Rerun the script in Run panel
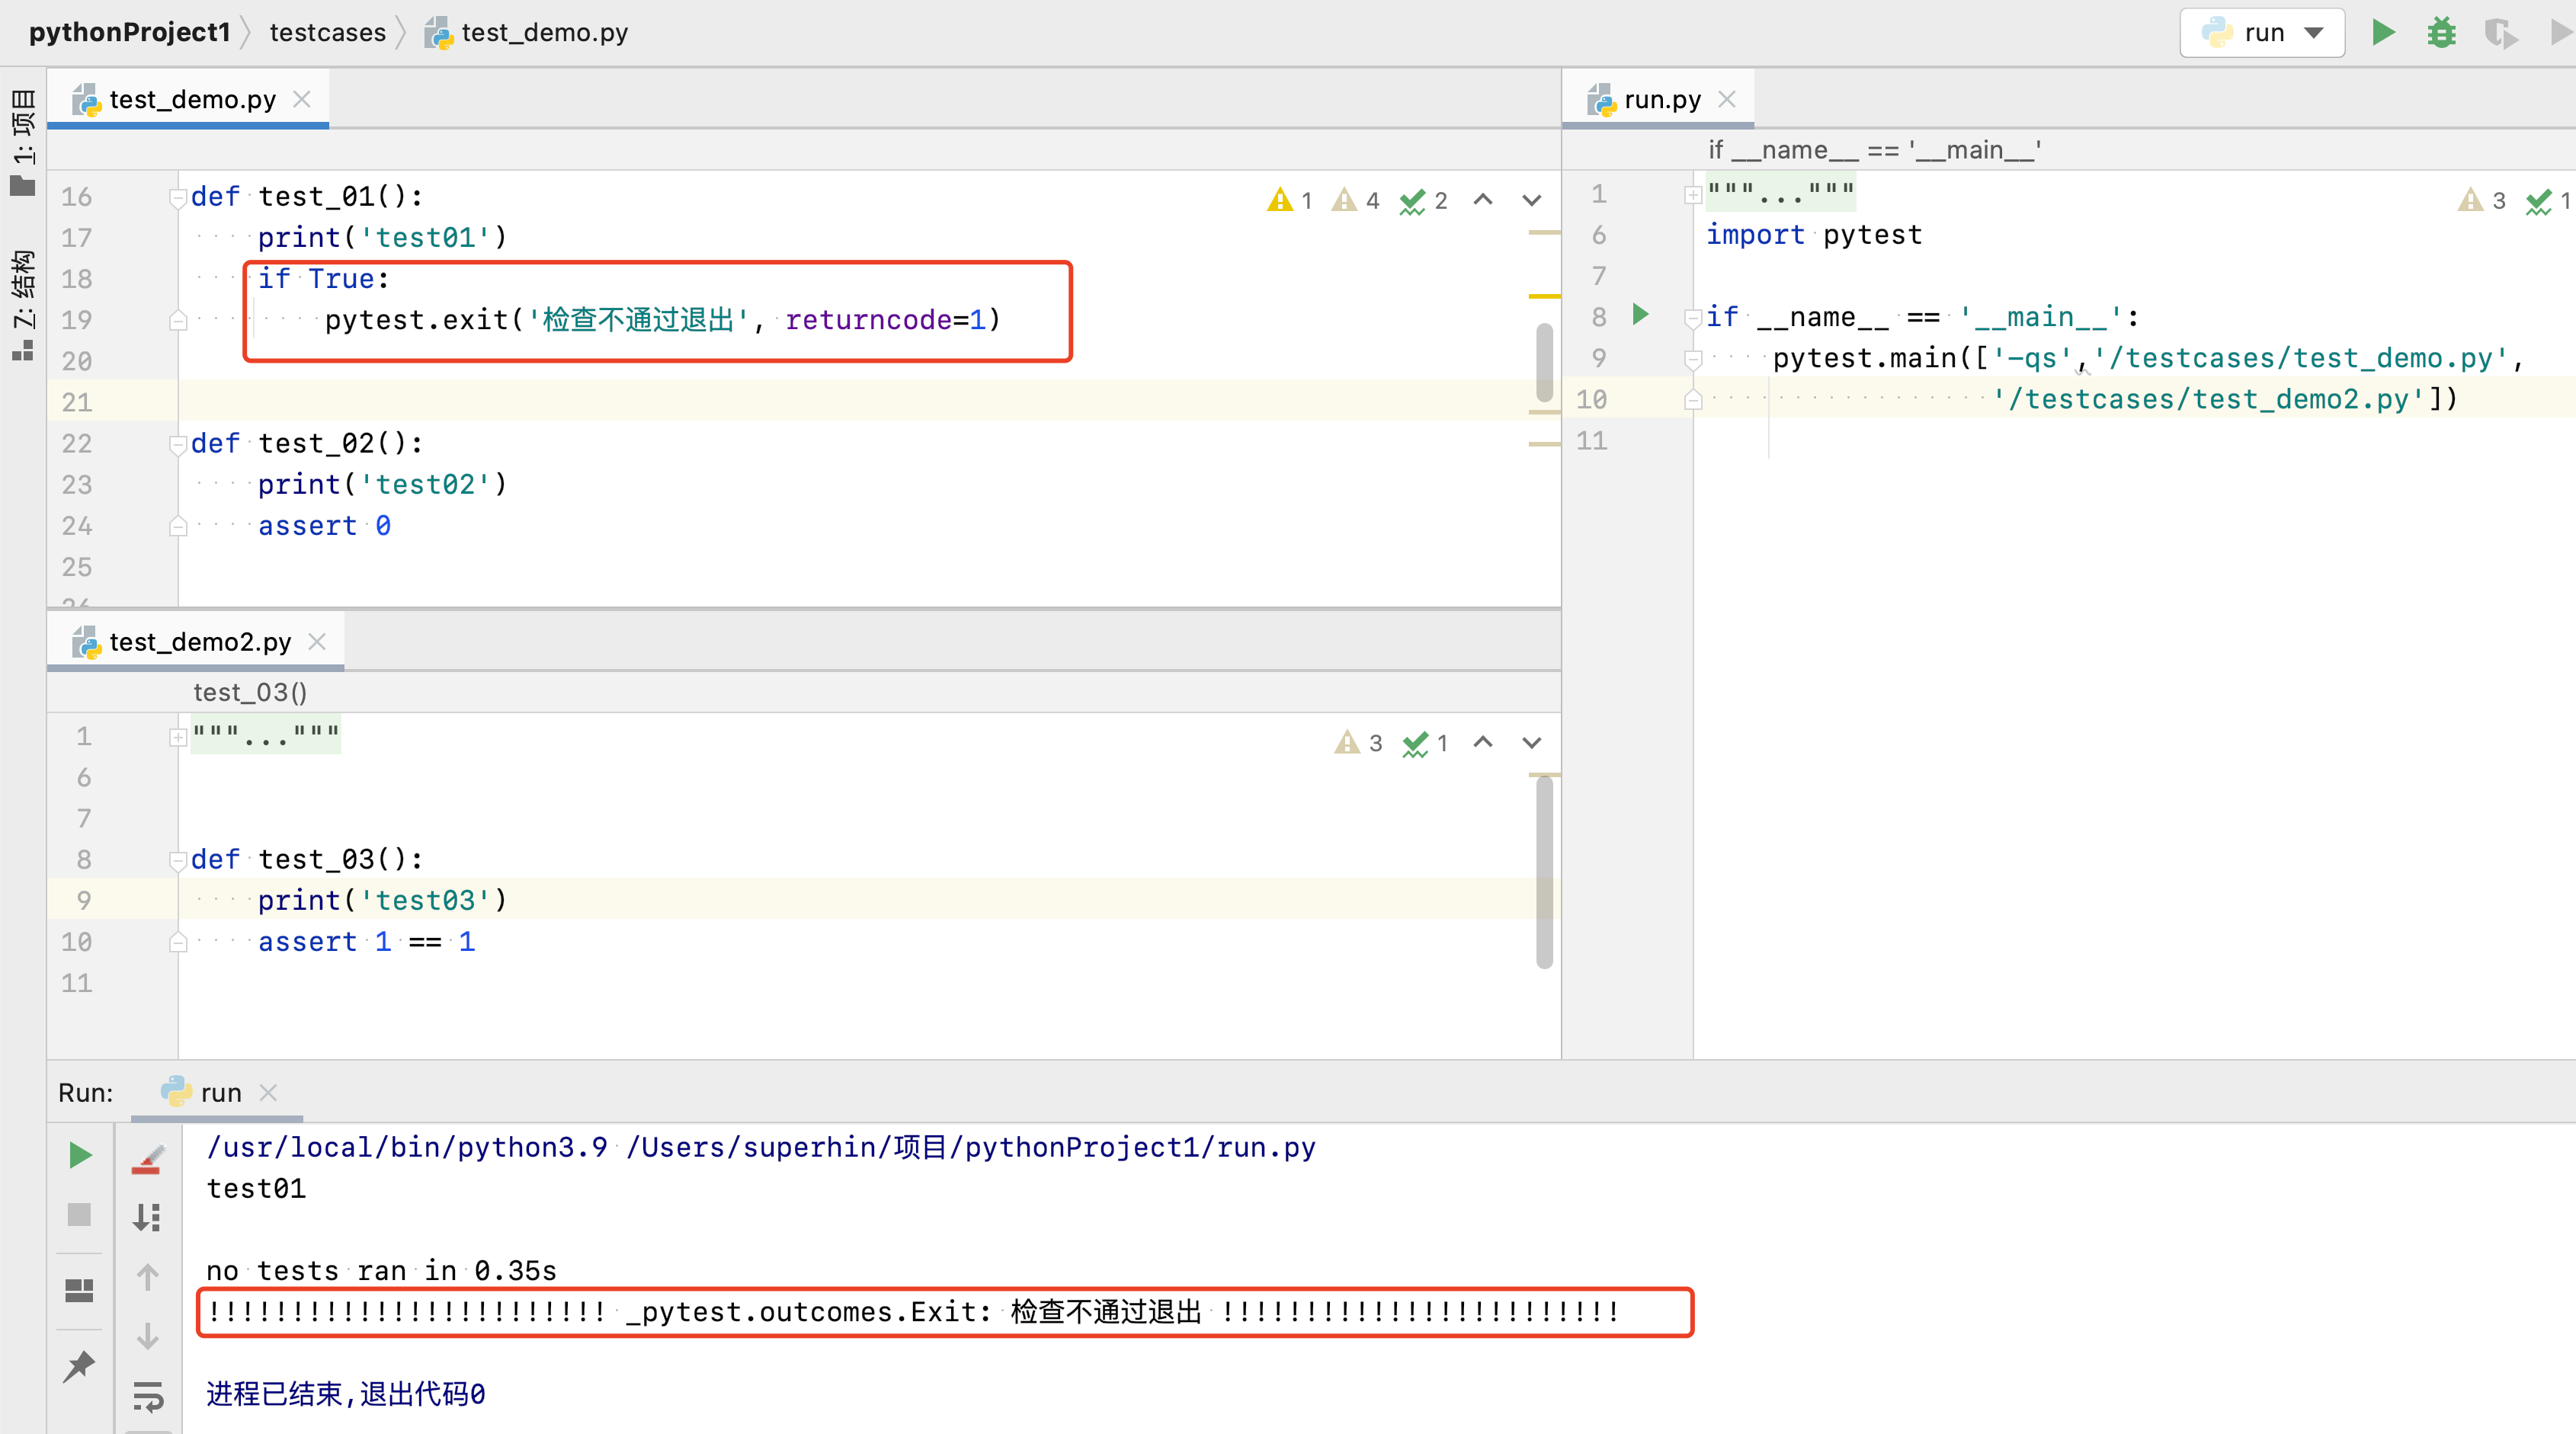This screenshot has height=1434, width=2576. coord(80,1156)
